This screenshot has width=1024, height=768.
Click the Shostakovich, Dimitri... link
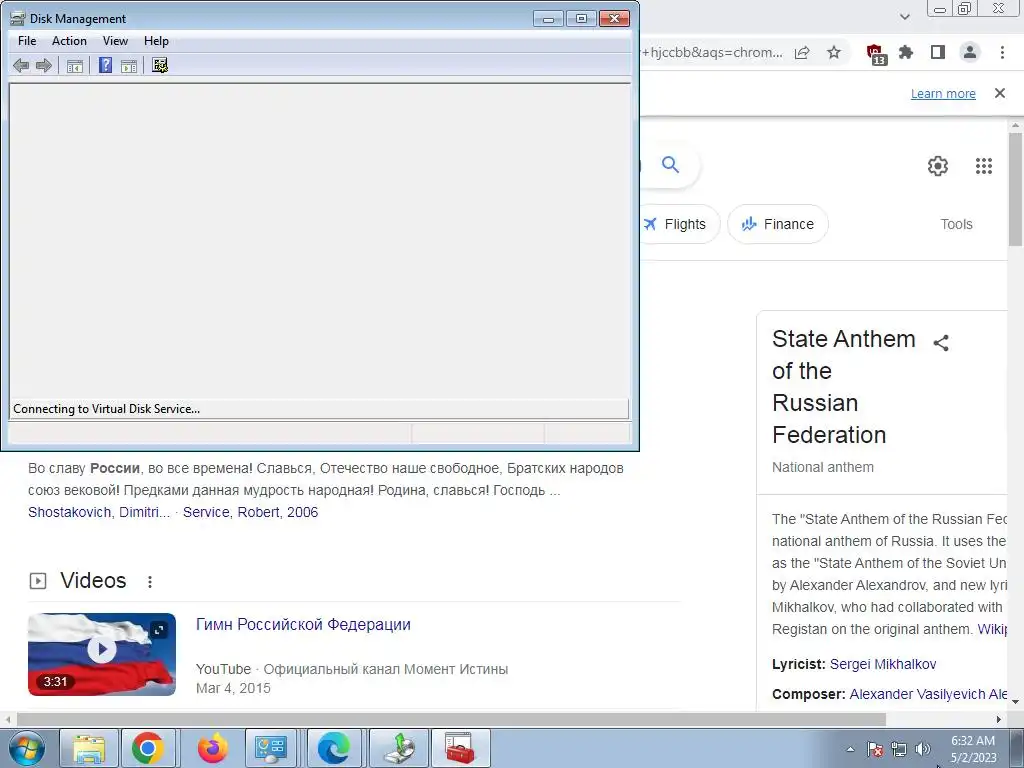tap(99, 512)
